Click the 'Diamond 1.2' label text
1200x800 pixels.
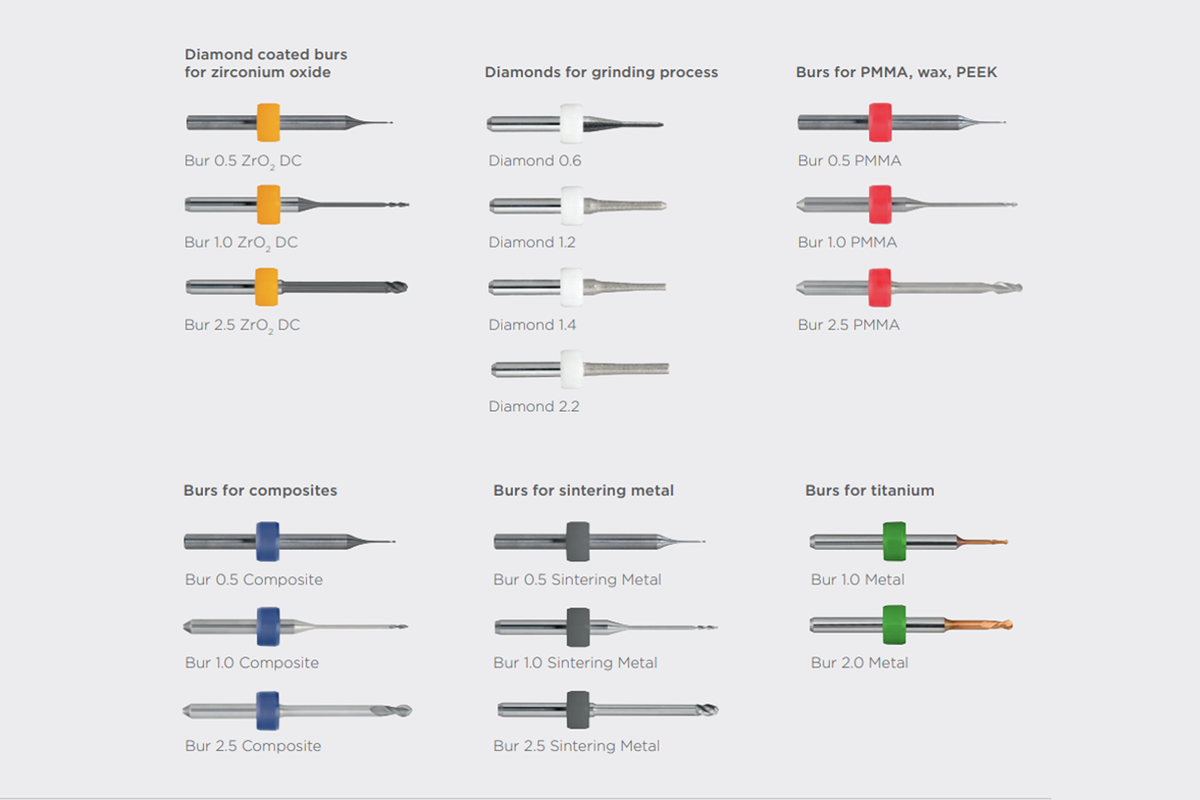point(532,242)
